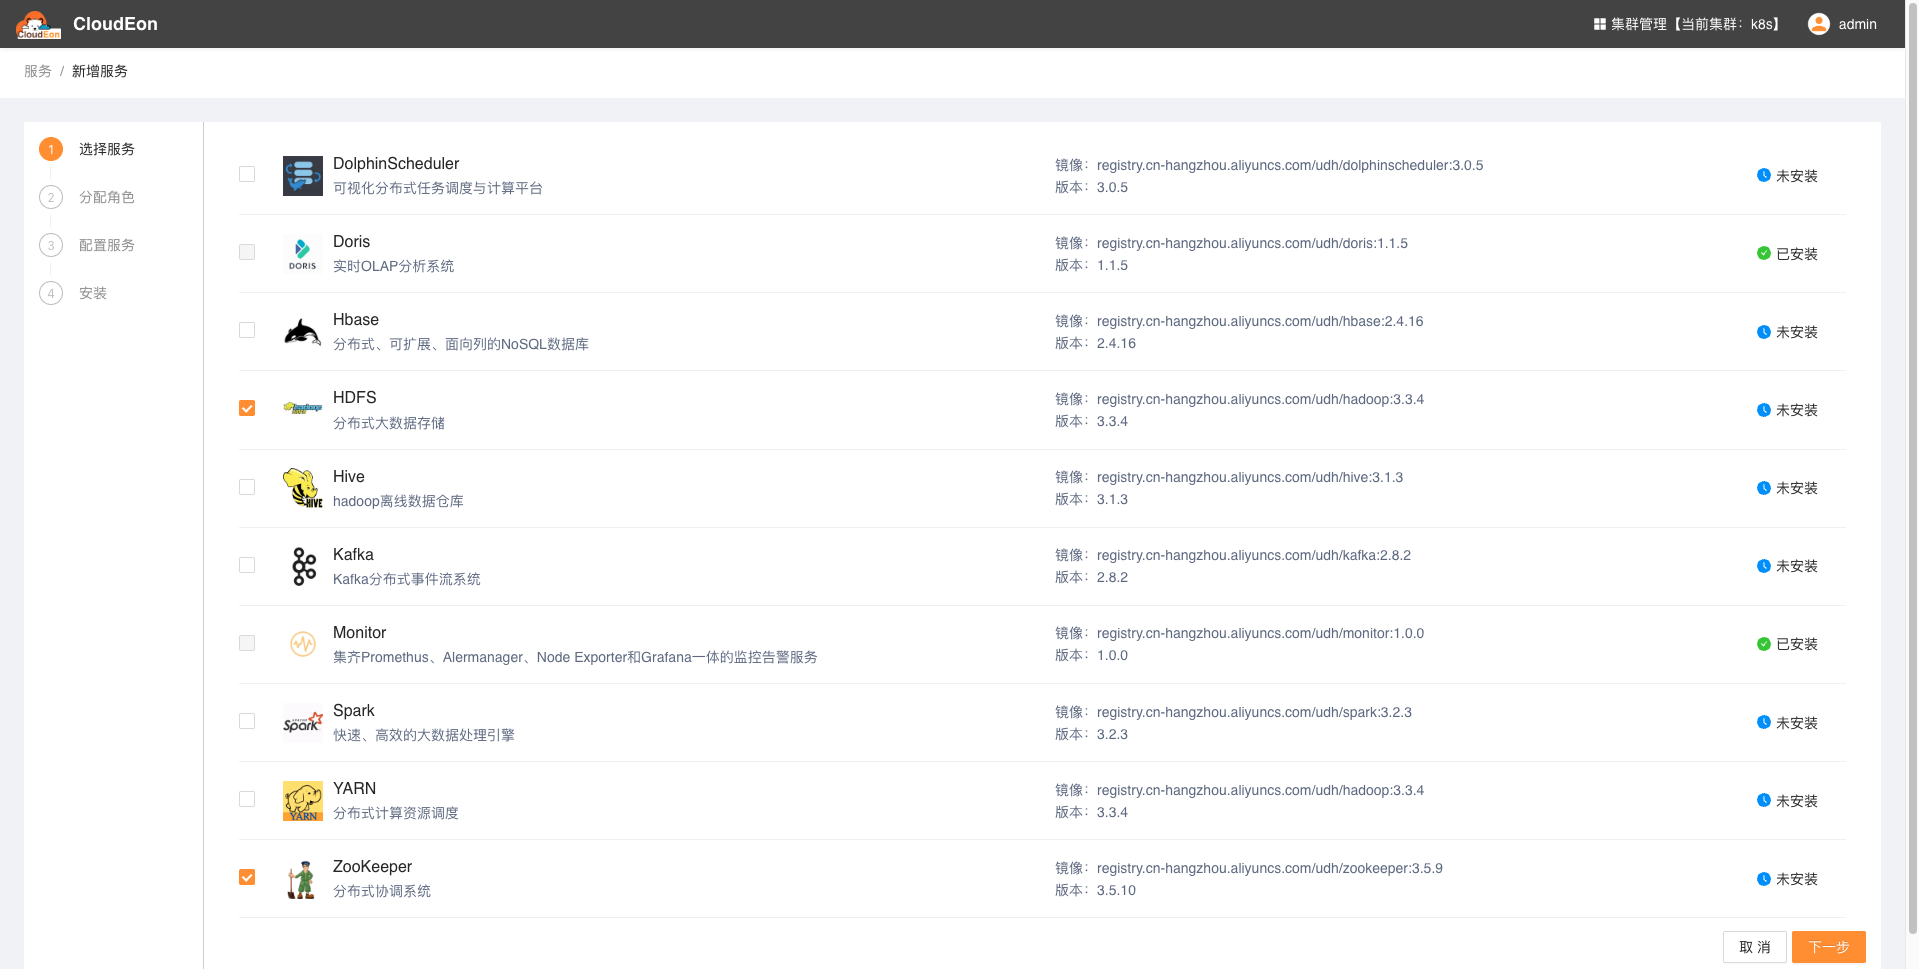The height and width of the screenshot is (969, 1919).
Task: Click the CloudEon title text
Action: (115, 24)
